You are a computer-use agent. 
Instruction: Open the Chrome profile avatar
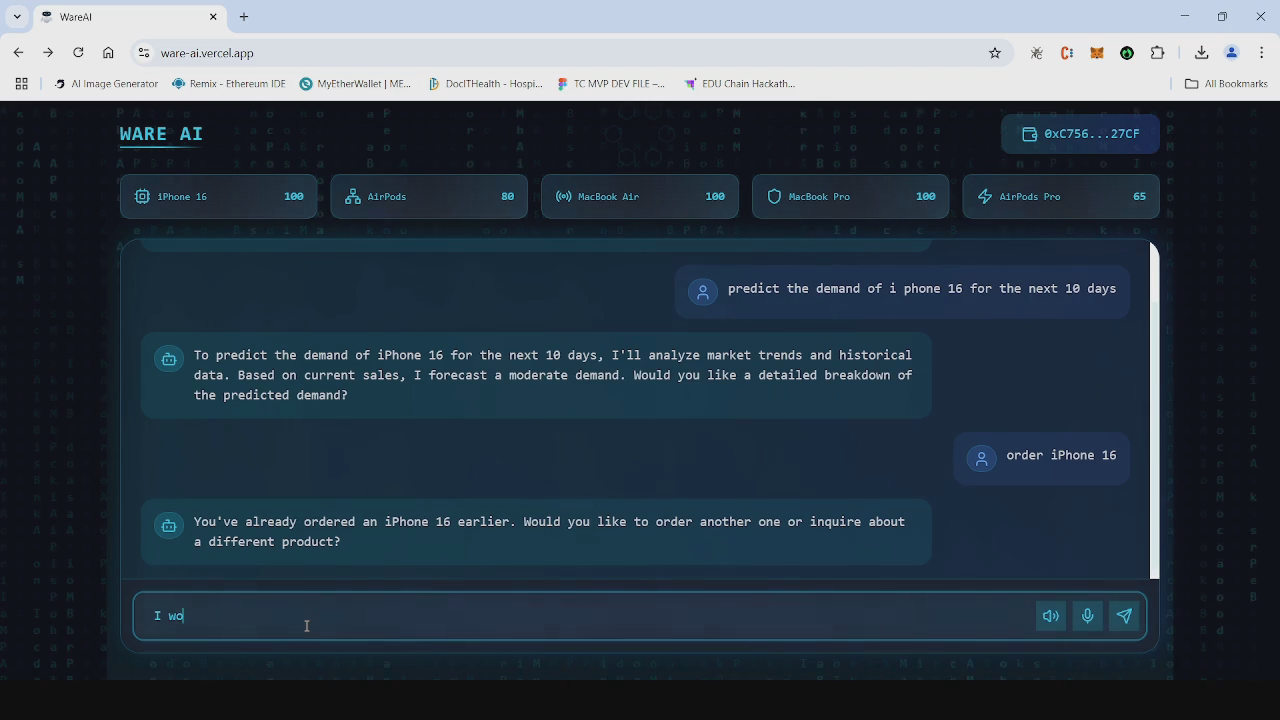click(1232, 53)
